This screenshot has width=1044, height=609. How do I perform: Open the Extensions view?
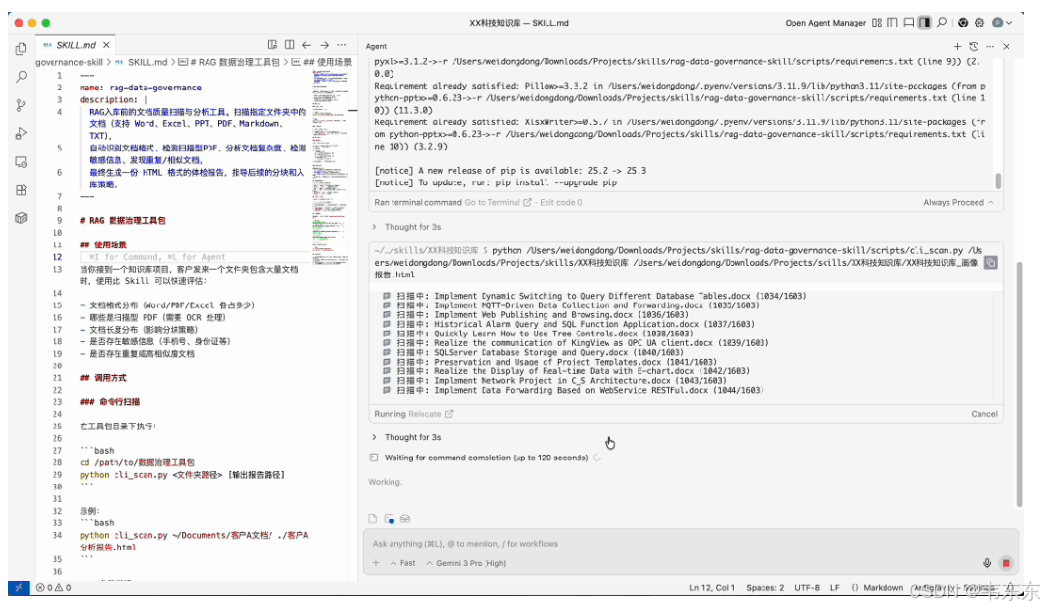(21, 190)
